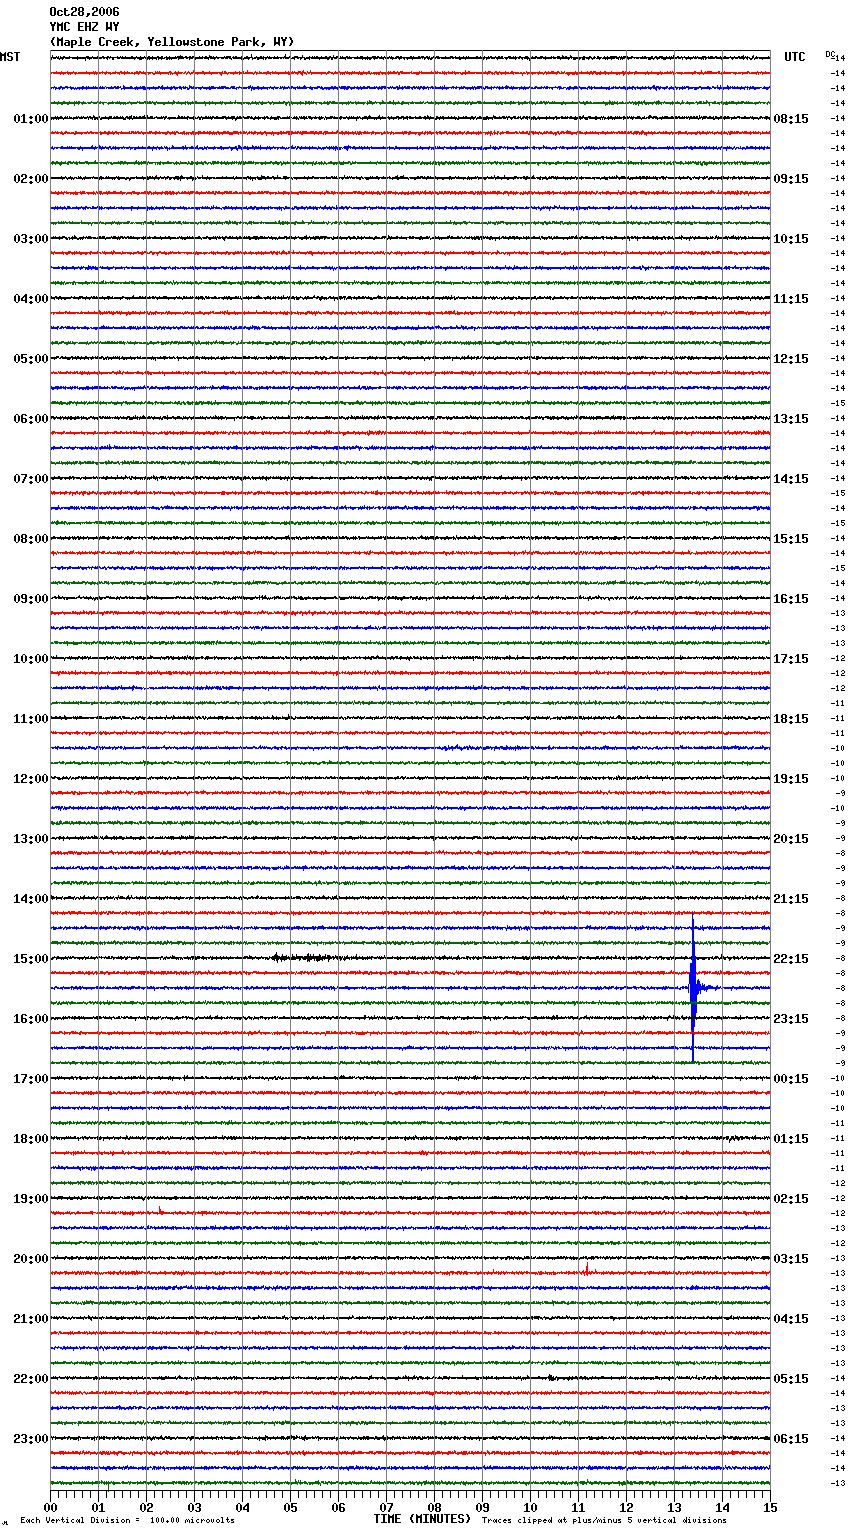Click the '05' tick on the bottom minutes axis
Viewport: 850px width, 1534px height.
(290, 1507)
